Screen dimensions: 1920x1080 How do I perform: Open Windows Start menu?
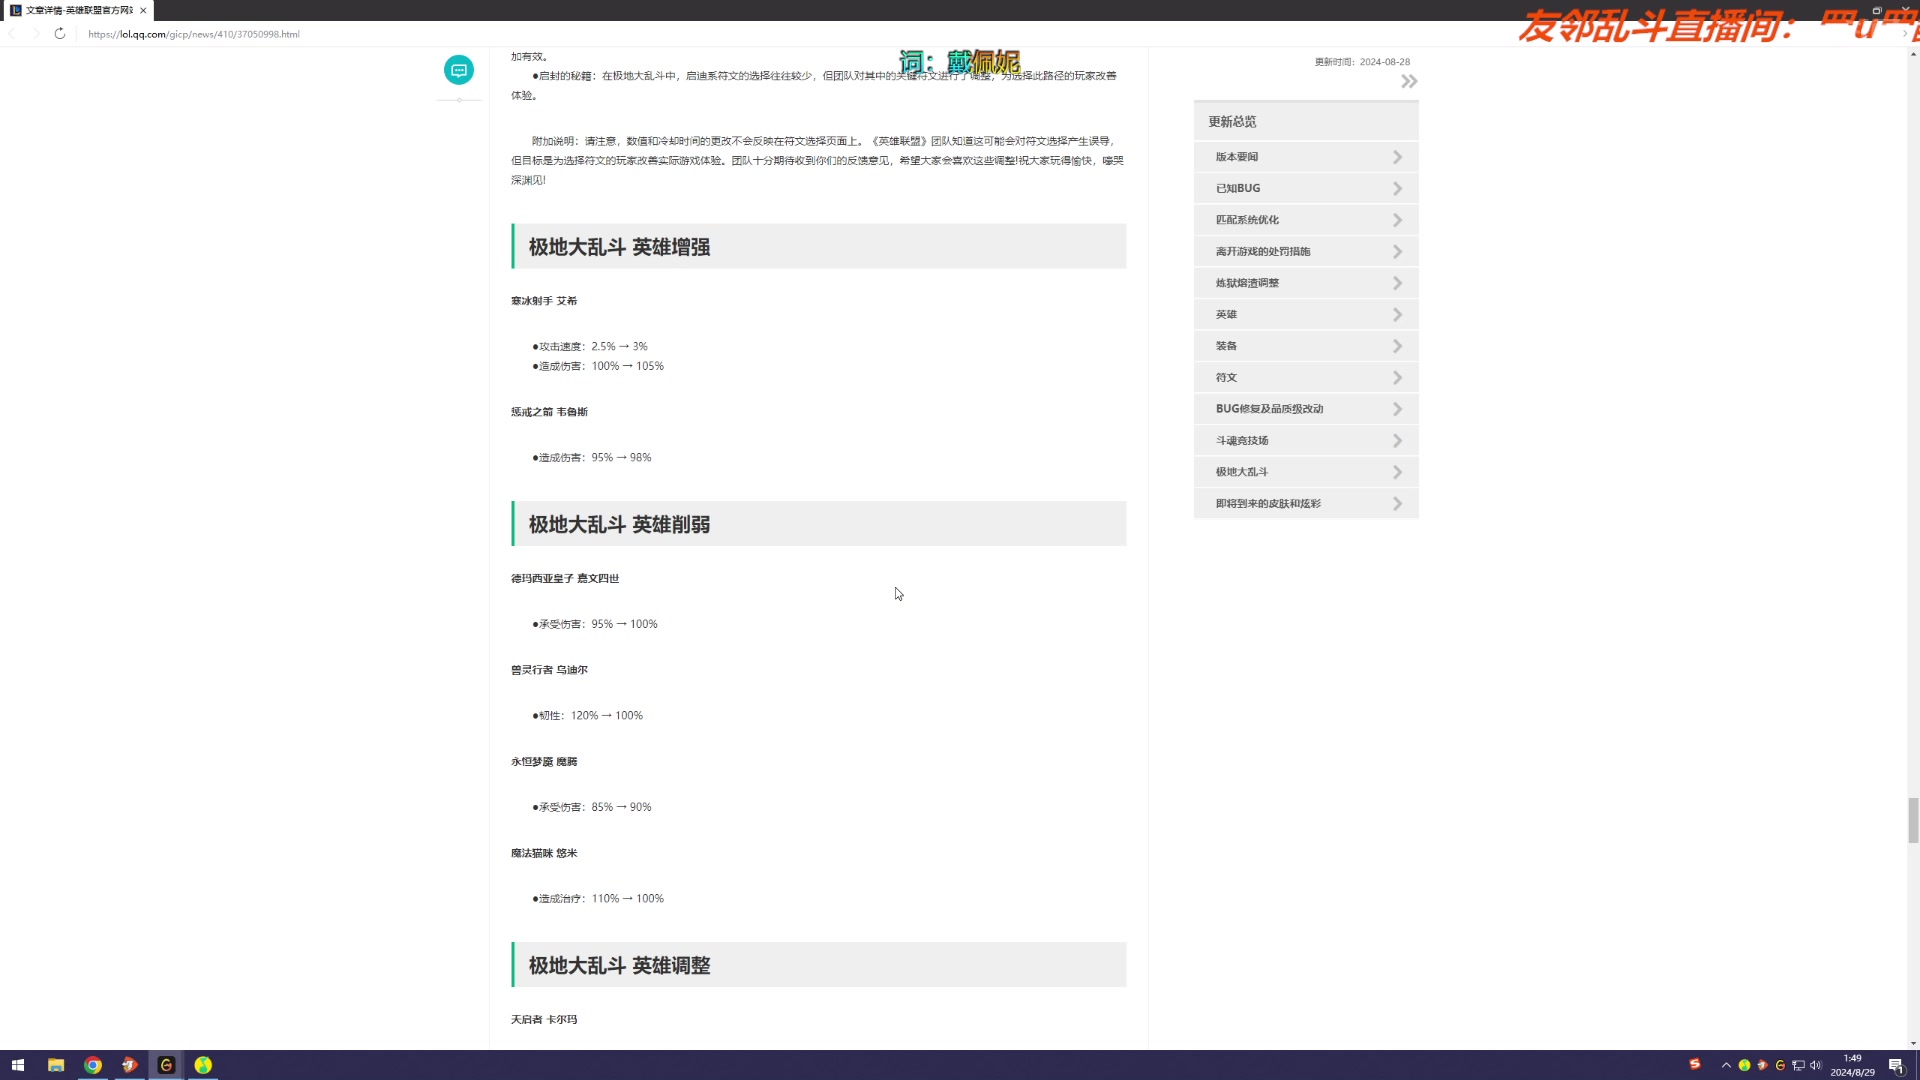pos(17,1065)
